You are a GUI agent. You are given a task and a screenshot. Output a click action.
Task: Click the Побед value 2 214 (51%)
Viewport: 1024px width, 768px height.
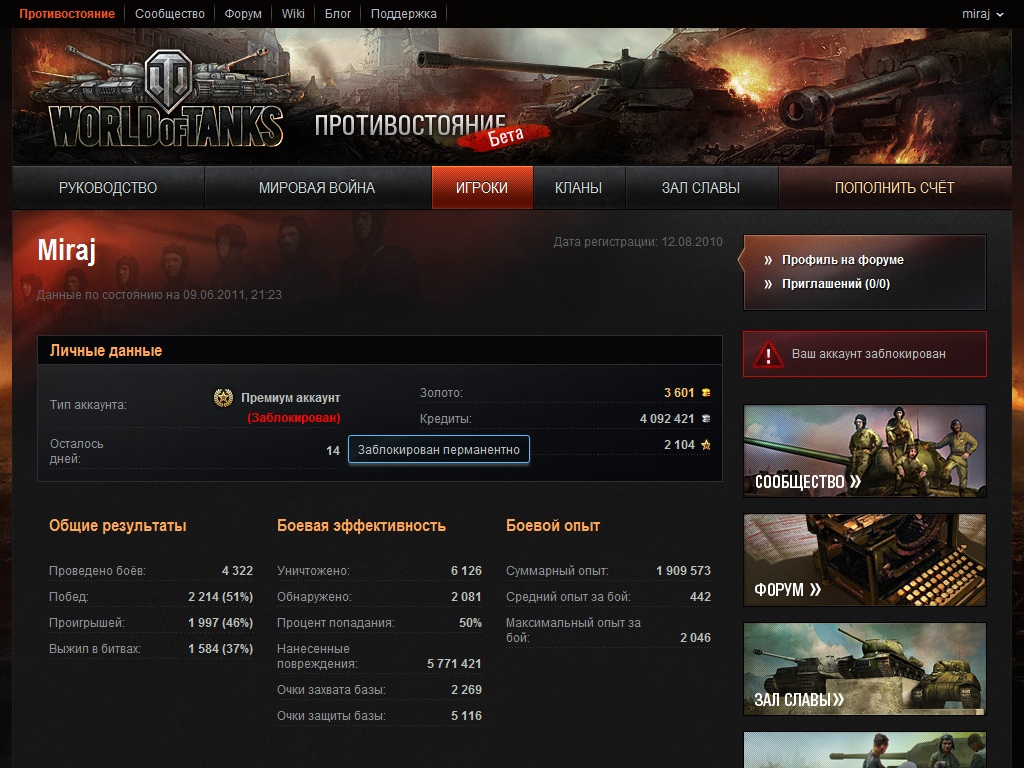[220, 597]
